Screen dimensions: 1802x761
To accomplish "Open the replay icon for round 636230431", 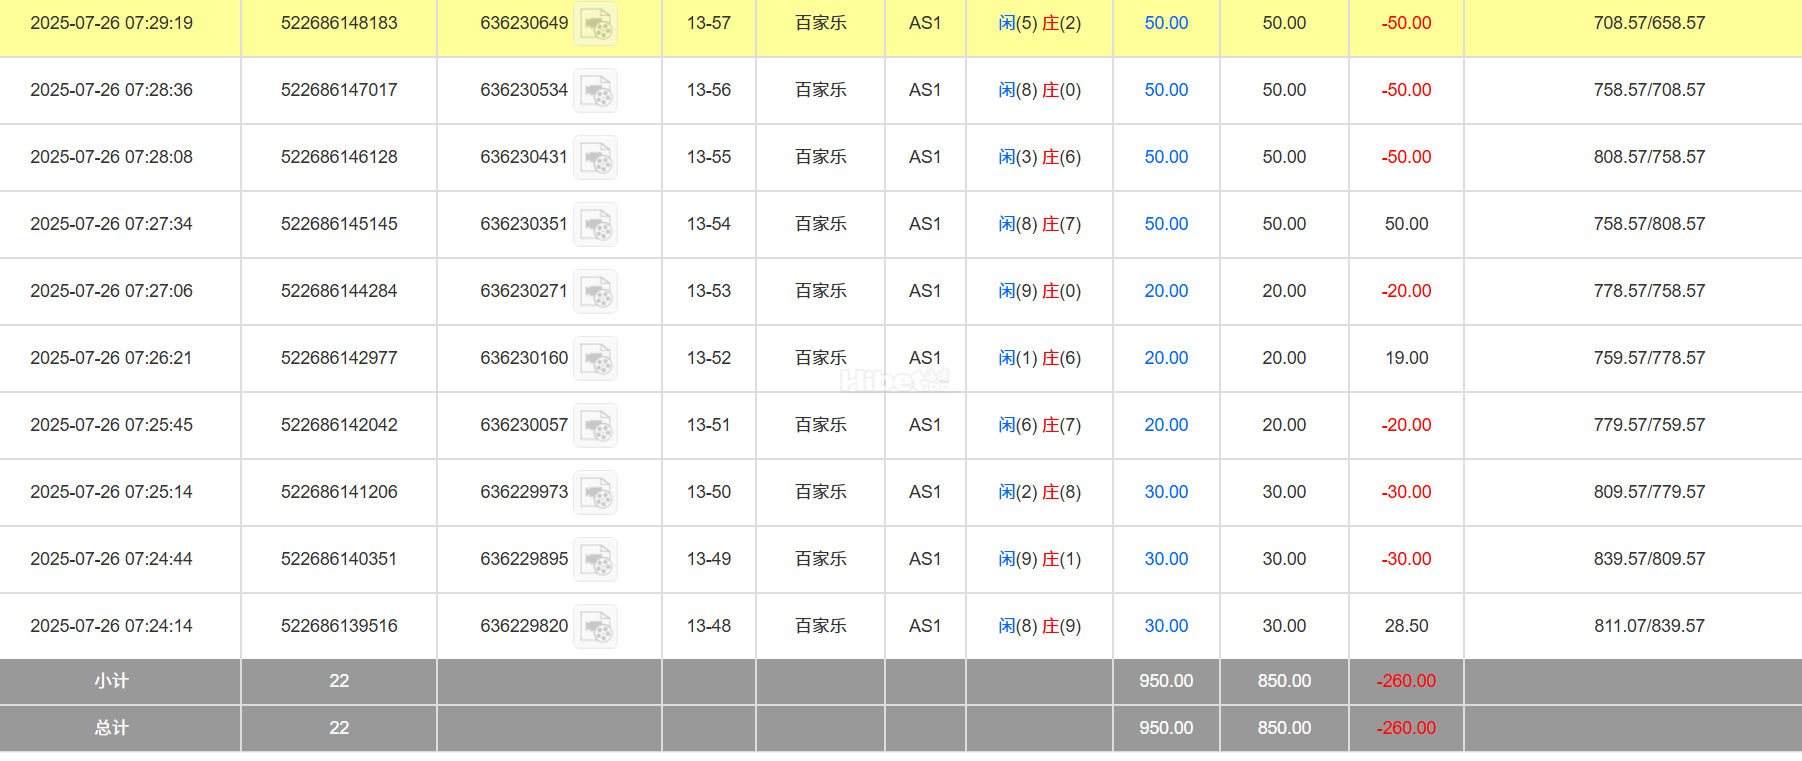I will point(596,158).
